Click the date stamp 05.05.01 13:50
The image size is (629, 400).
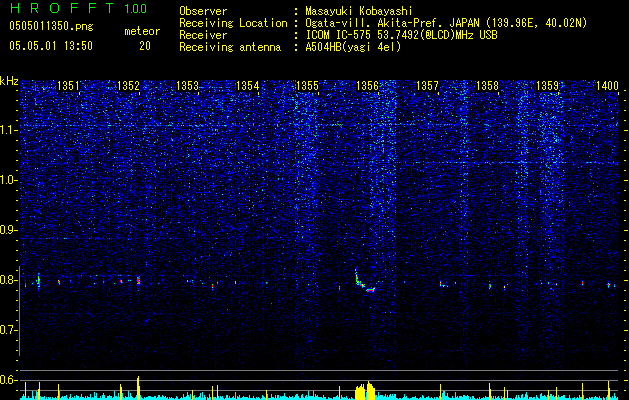click(x=51, y=46)
